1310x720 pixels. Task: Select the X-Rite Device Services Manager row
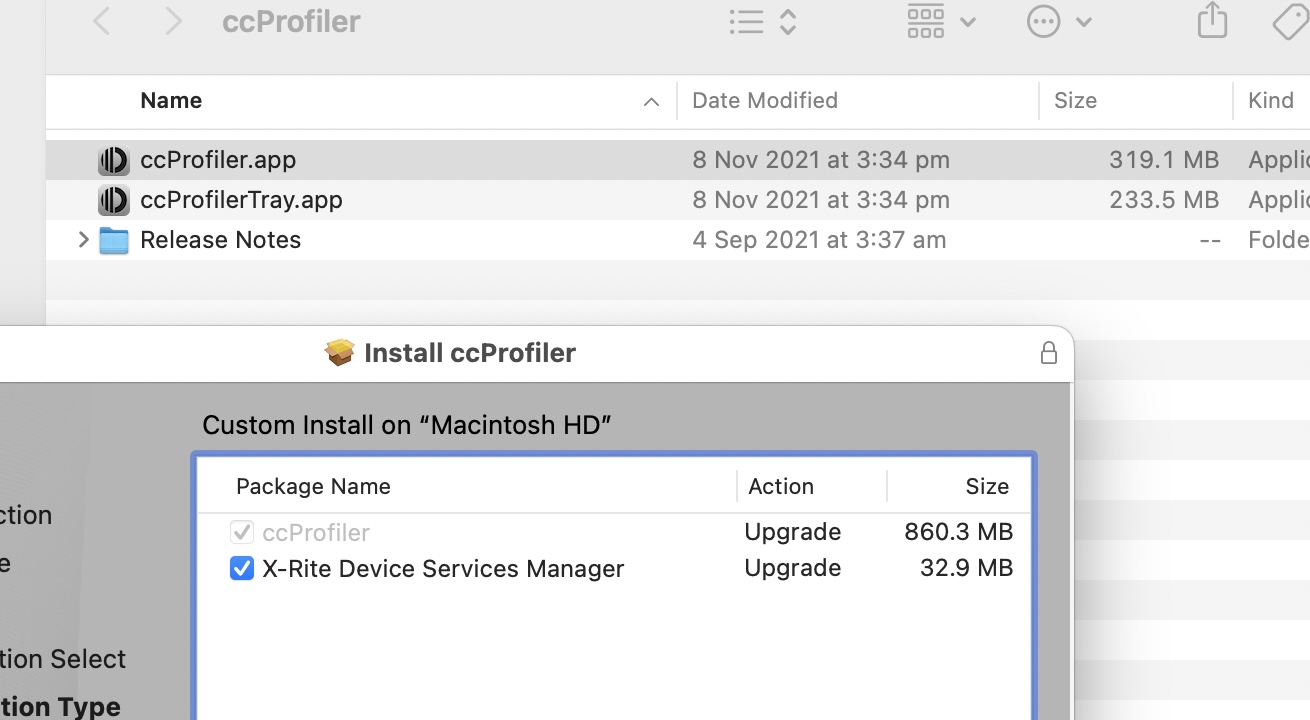[442, 568]
